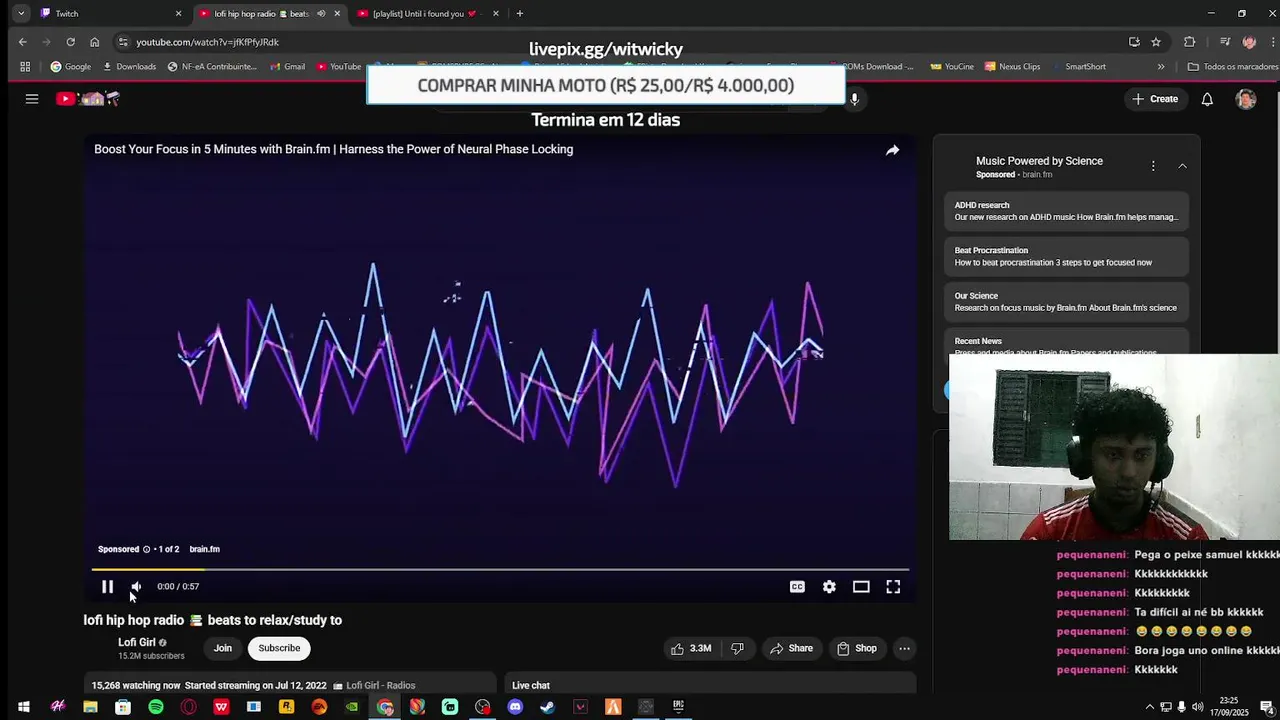Open the Downloads bookmark
The image size is (1280, 720).
(x=129, y=67)
